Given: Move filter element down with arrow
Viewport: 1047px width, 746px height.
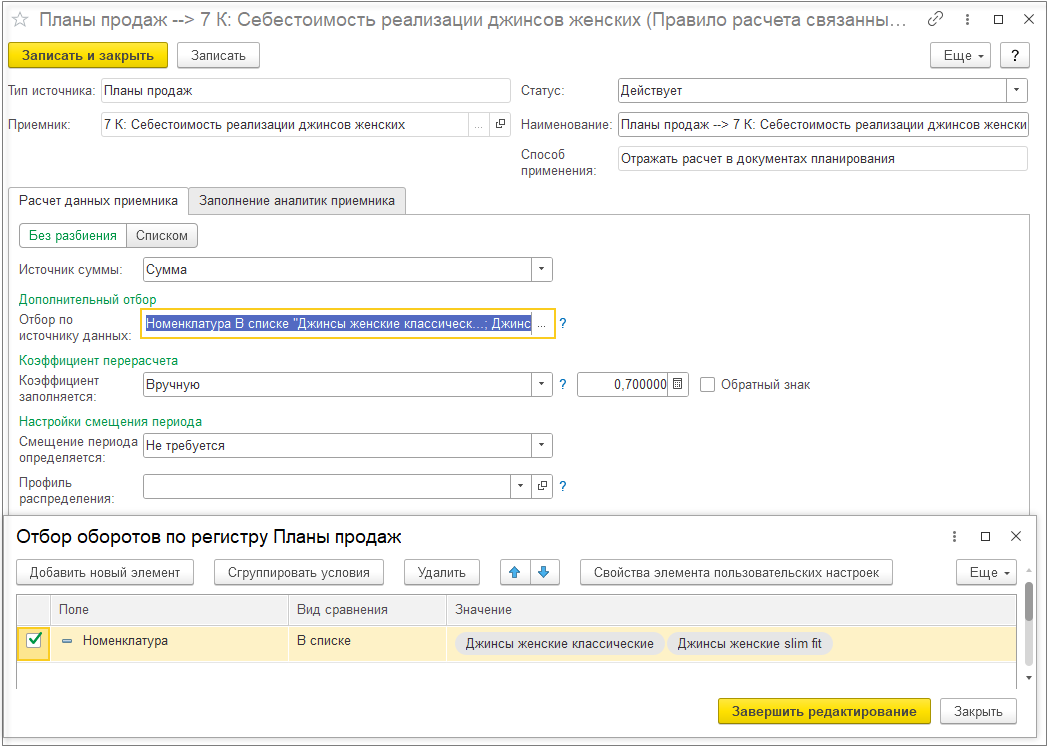Looking at the screenshot, I should coord(543,572).
